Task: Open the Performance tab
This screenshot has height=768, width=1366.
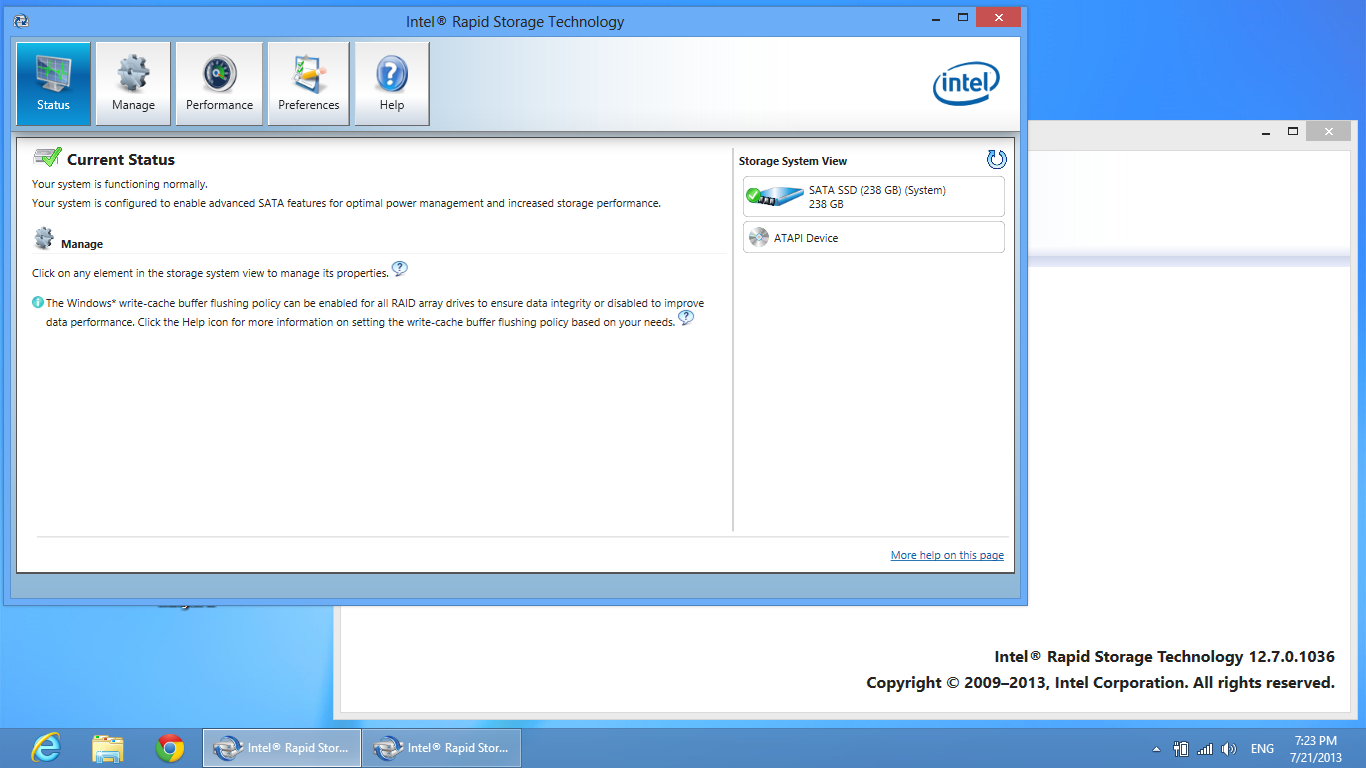Action: 219,84
